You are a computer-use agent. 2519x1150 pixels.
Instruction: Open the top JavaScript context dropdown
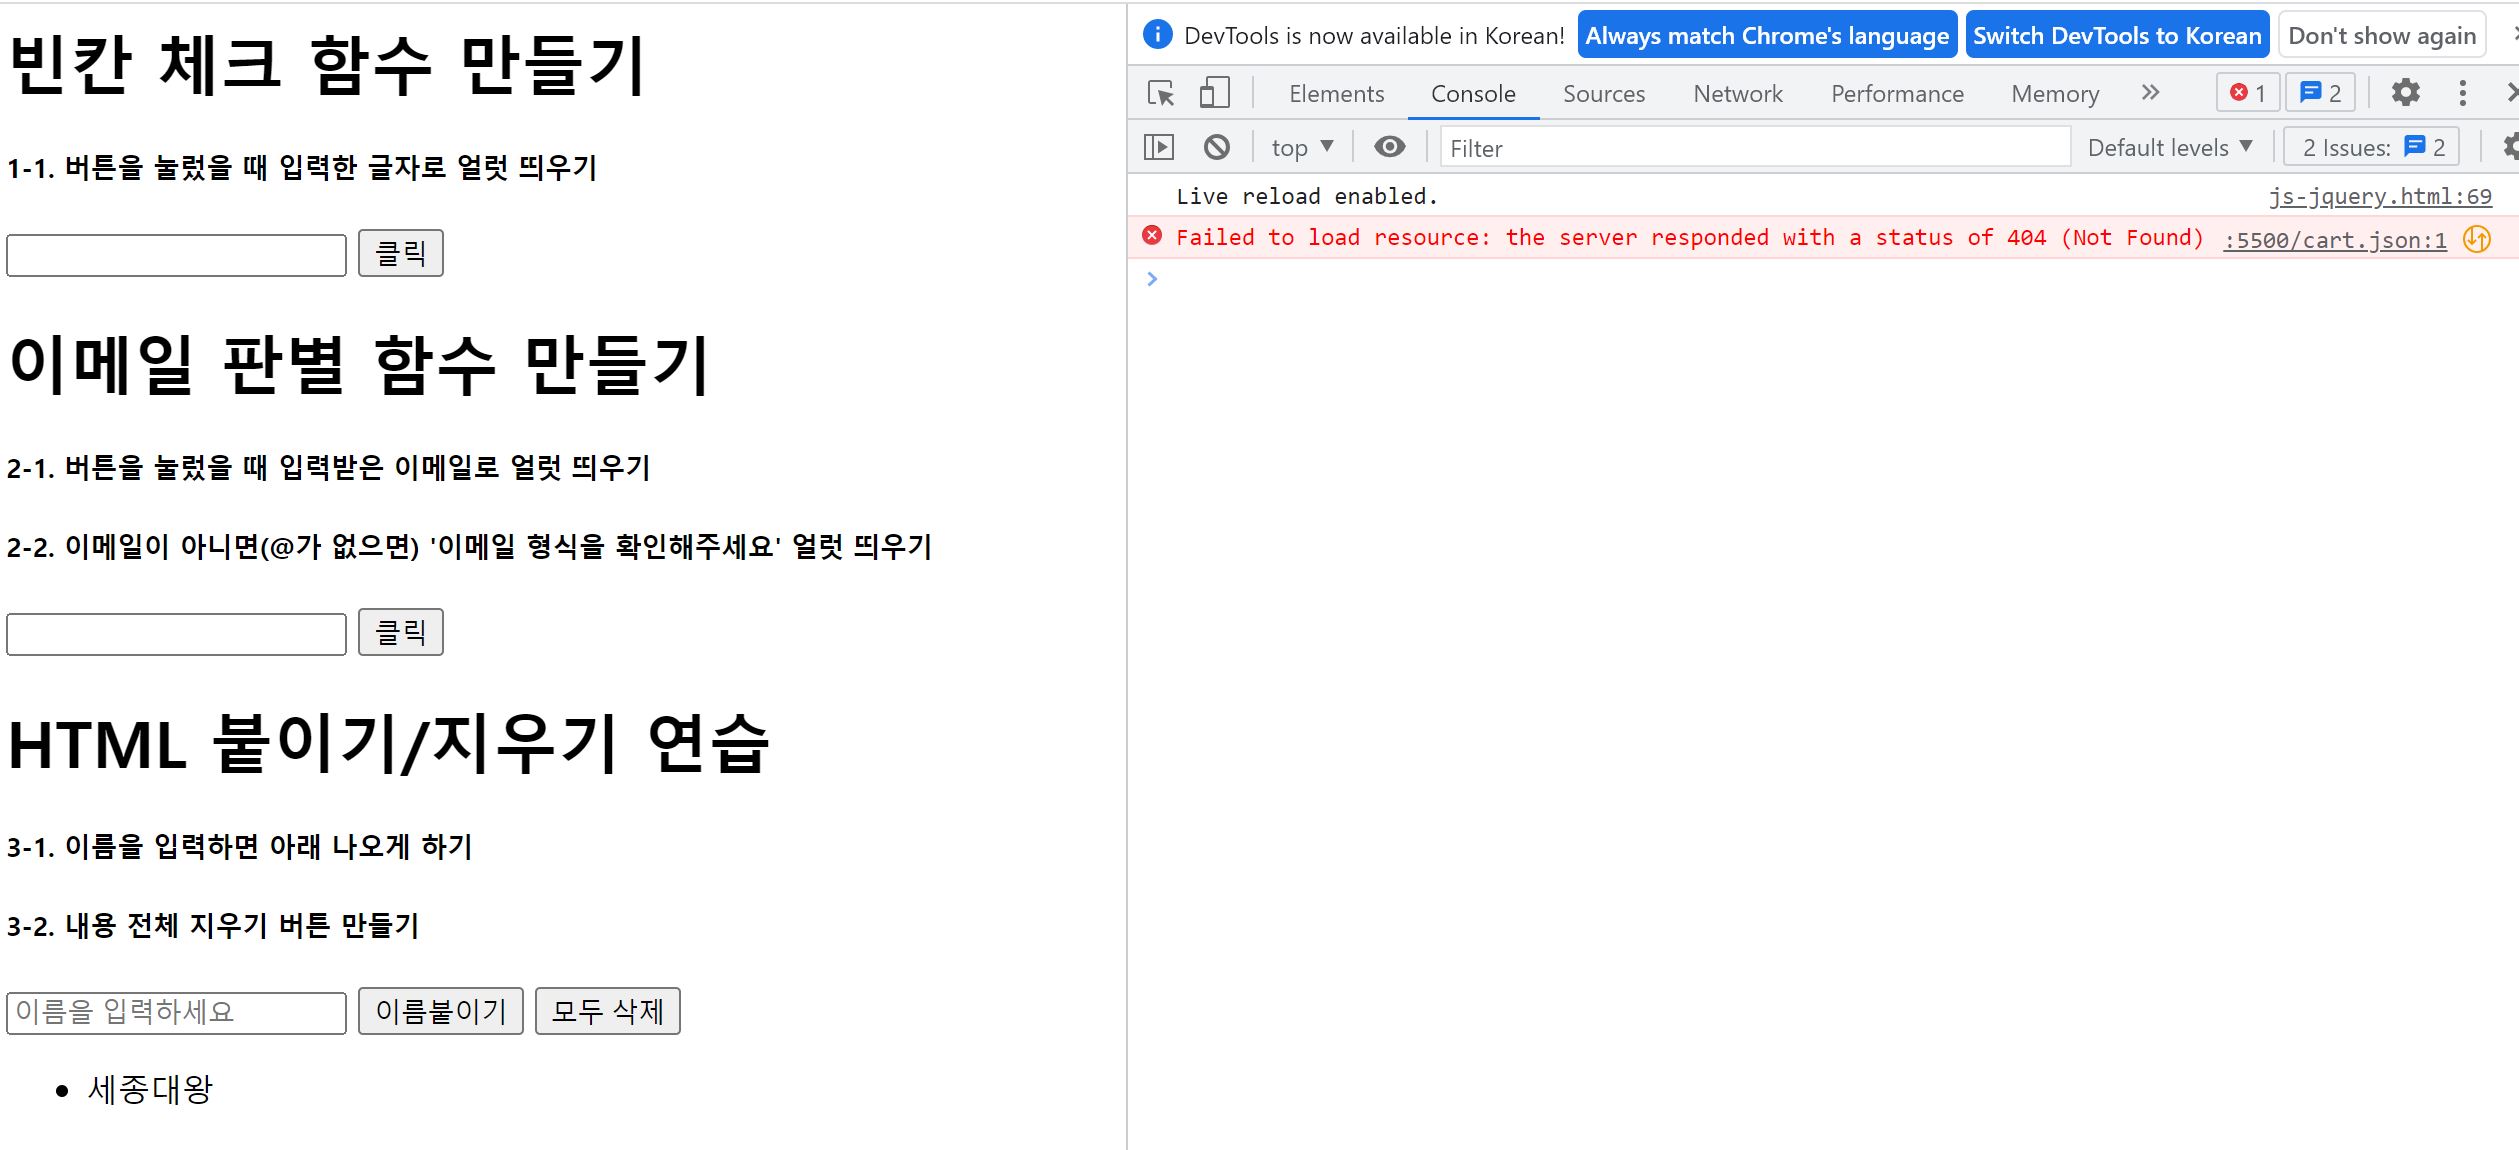1302,148
